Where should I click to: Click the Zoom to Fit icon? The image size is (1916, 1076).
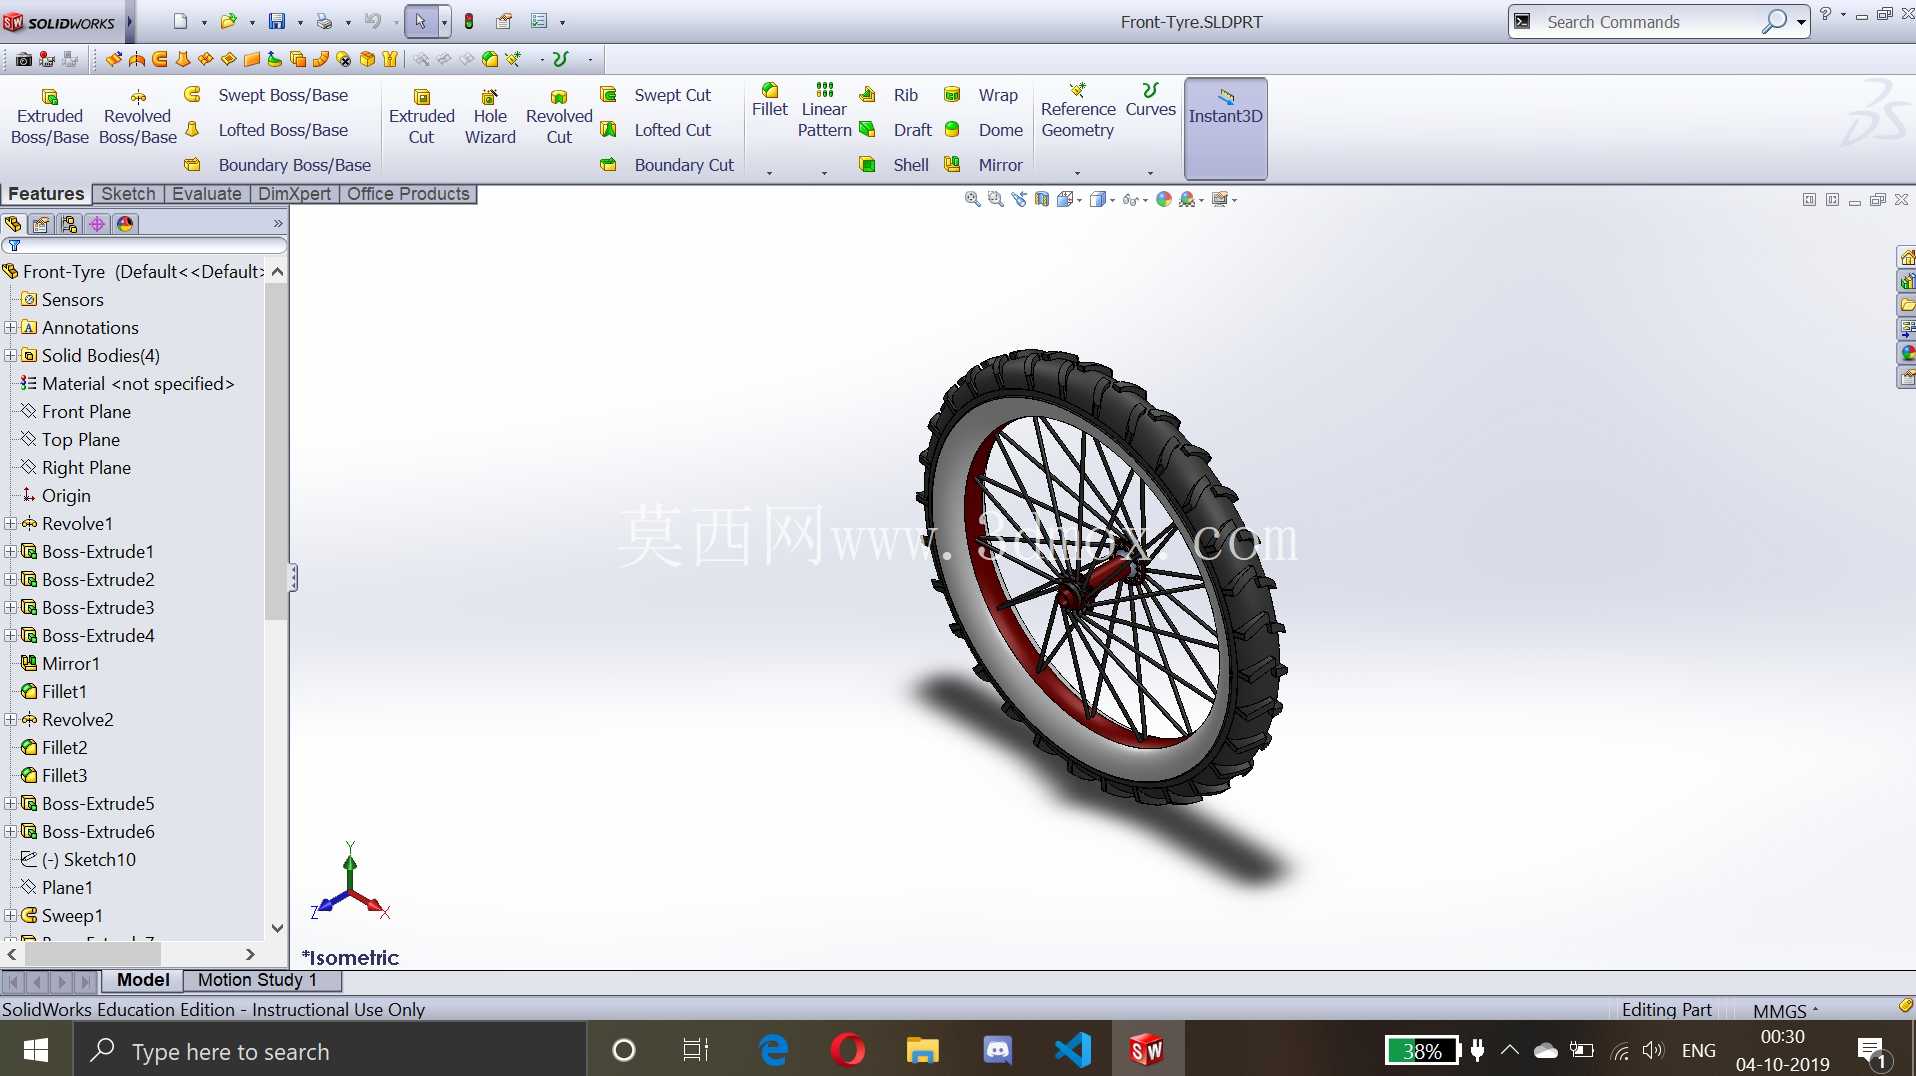pos(972,200)
